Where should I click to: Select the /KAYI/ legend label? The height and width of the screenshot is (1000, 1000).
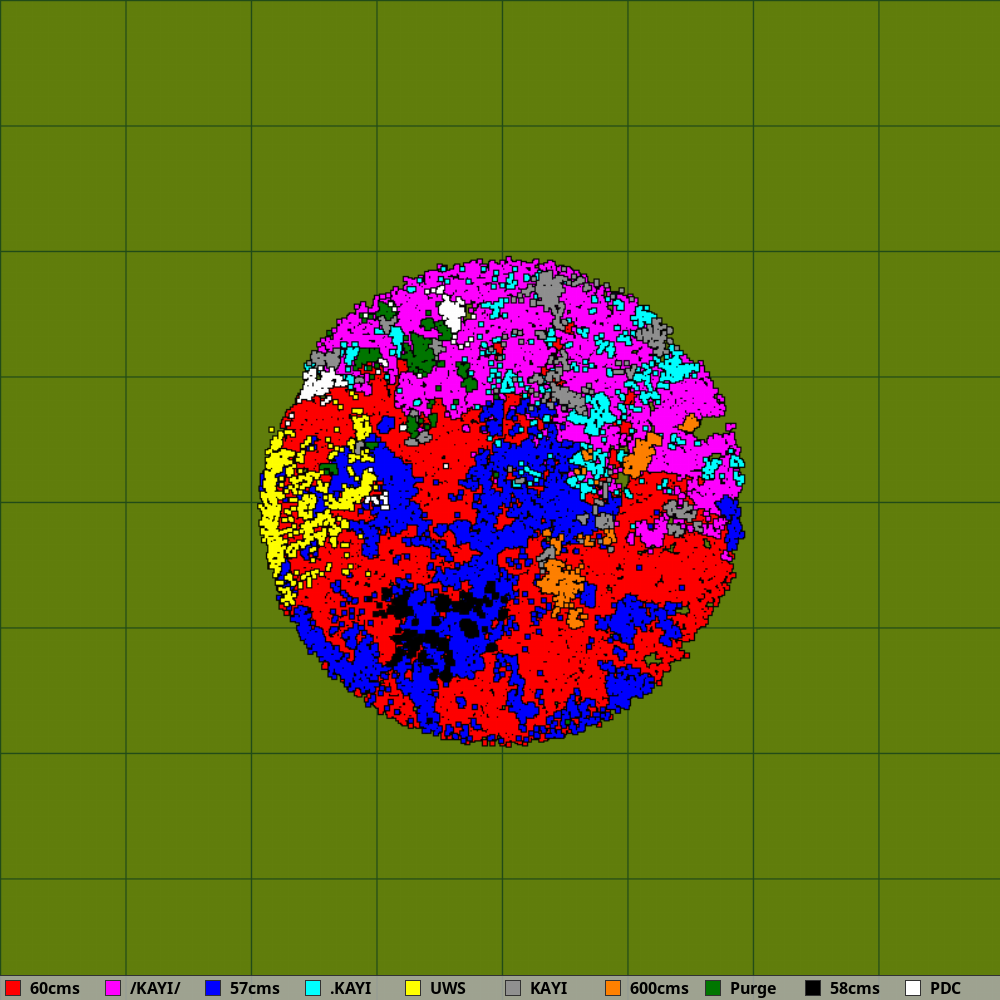click(x=155, y=989)
